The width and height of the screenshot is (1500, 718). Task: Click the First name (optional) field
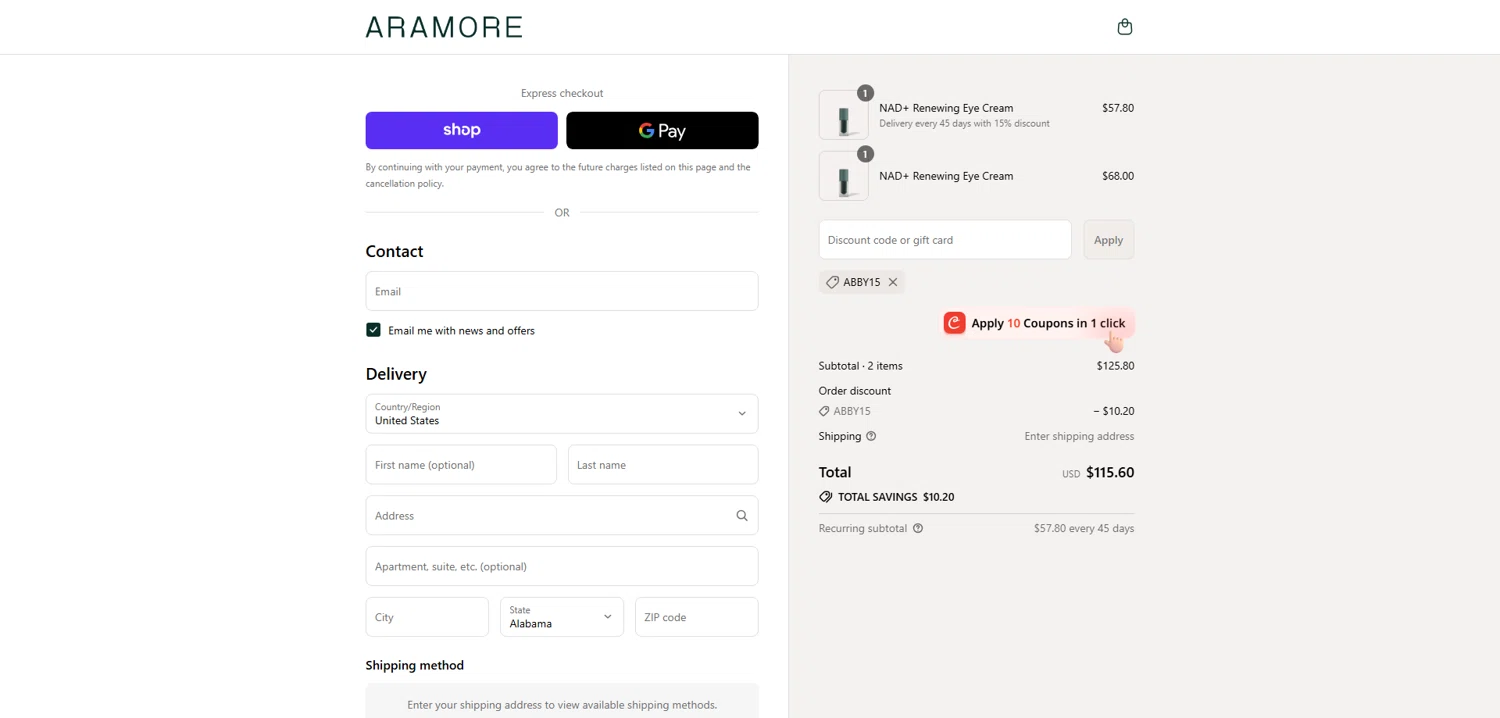click(461, 465)
